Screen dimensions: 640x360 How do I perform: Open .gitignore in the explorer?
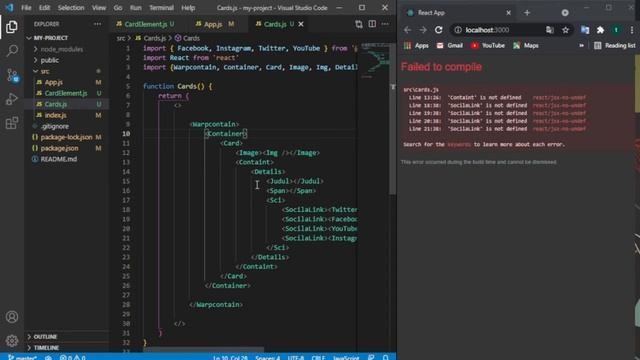pos(55,126)
